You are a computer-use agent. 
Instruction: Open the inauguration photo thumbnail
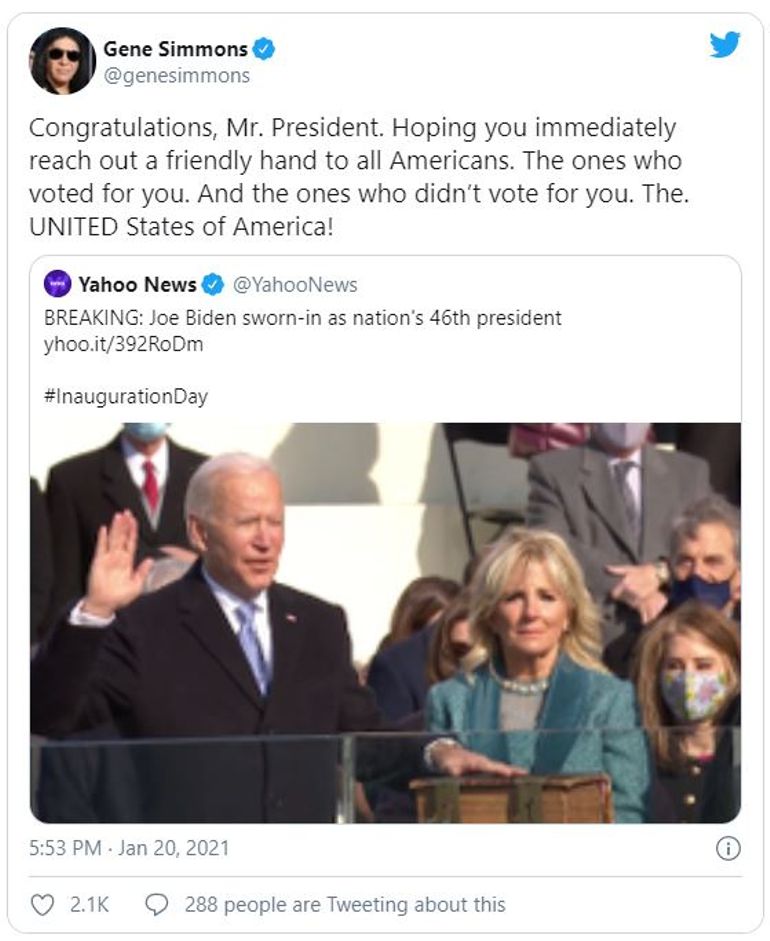point(385,622)
